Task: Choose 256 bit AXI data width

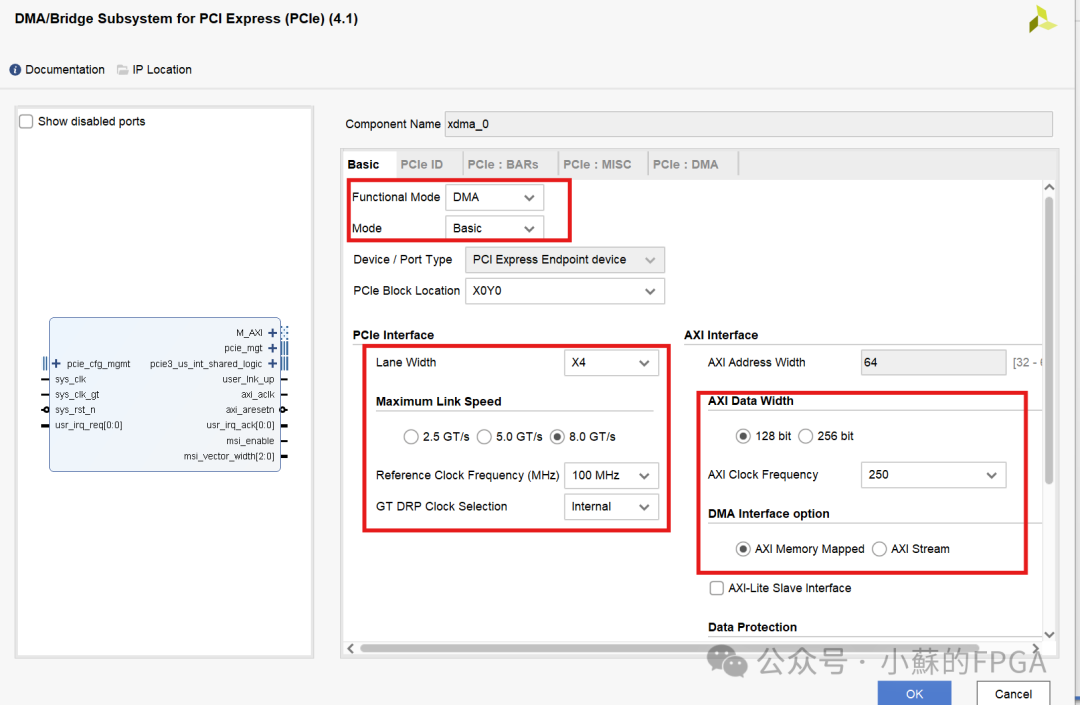Action: [x=805, y=436]
